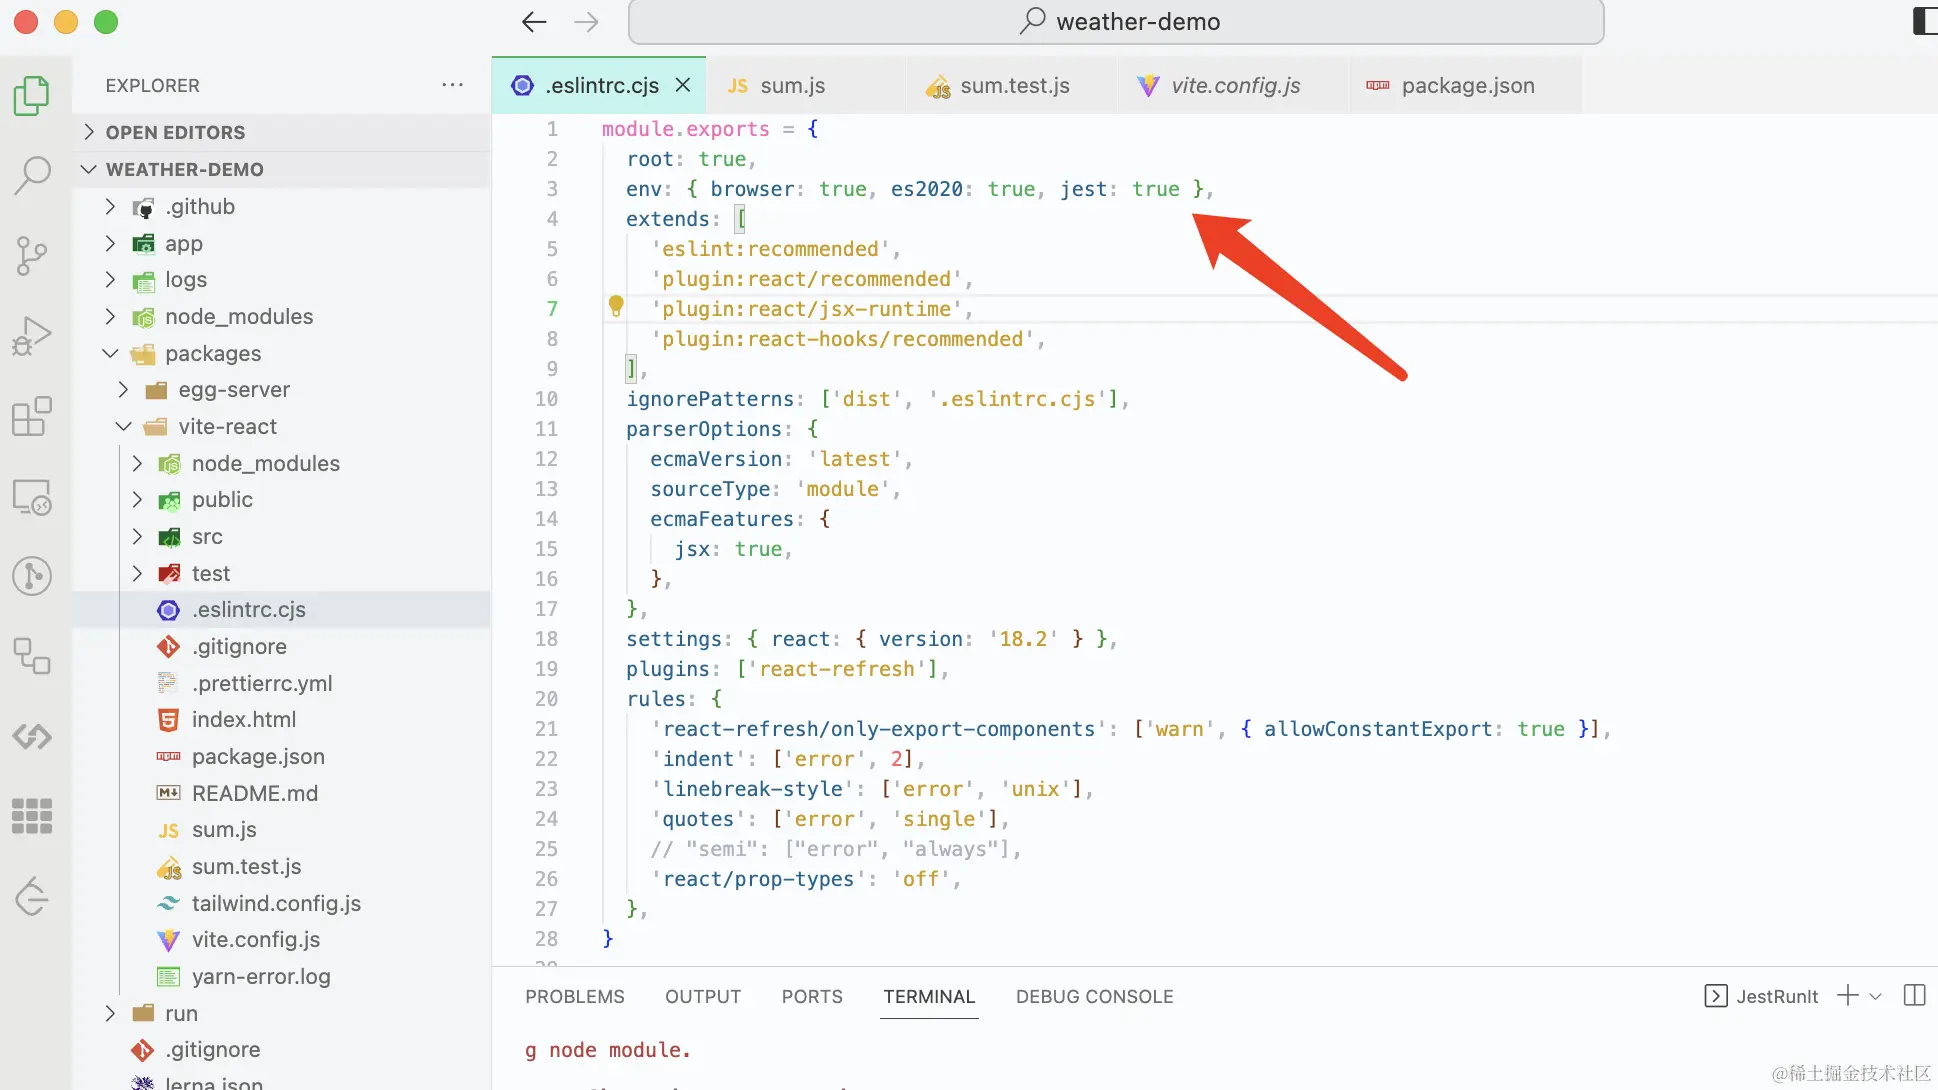Click the go back navigation arrow
This screenshot has height=1090, width=1938.
coord(534,22)
